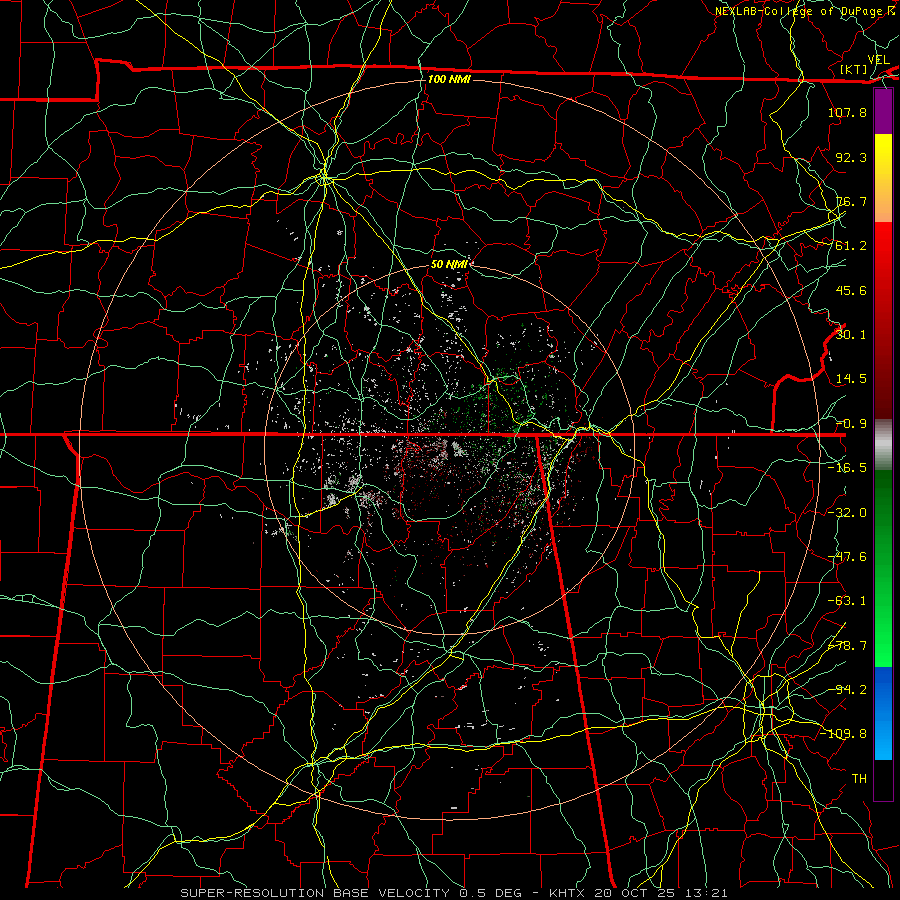
Task: Click the -16.5 velocity scale value
Action: (847, 468)
